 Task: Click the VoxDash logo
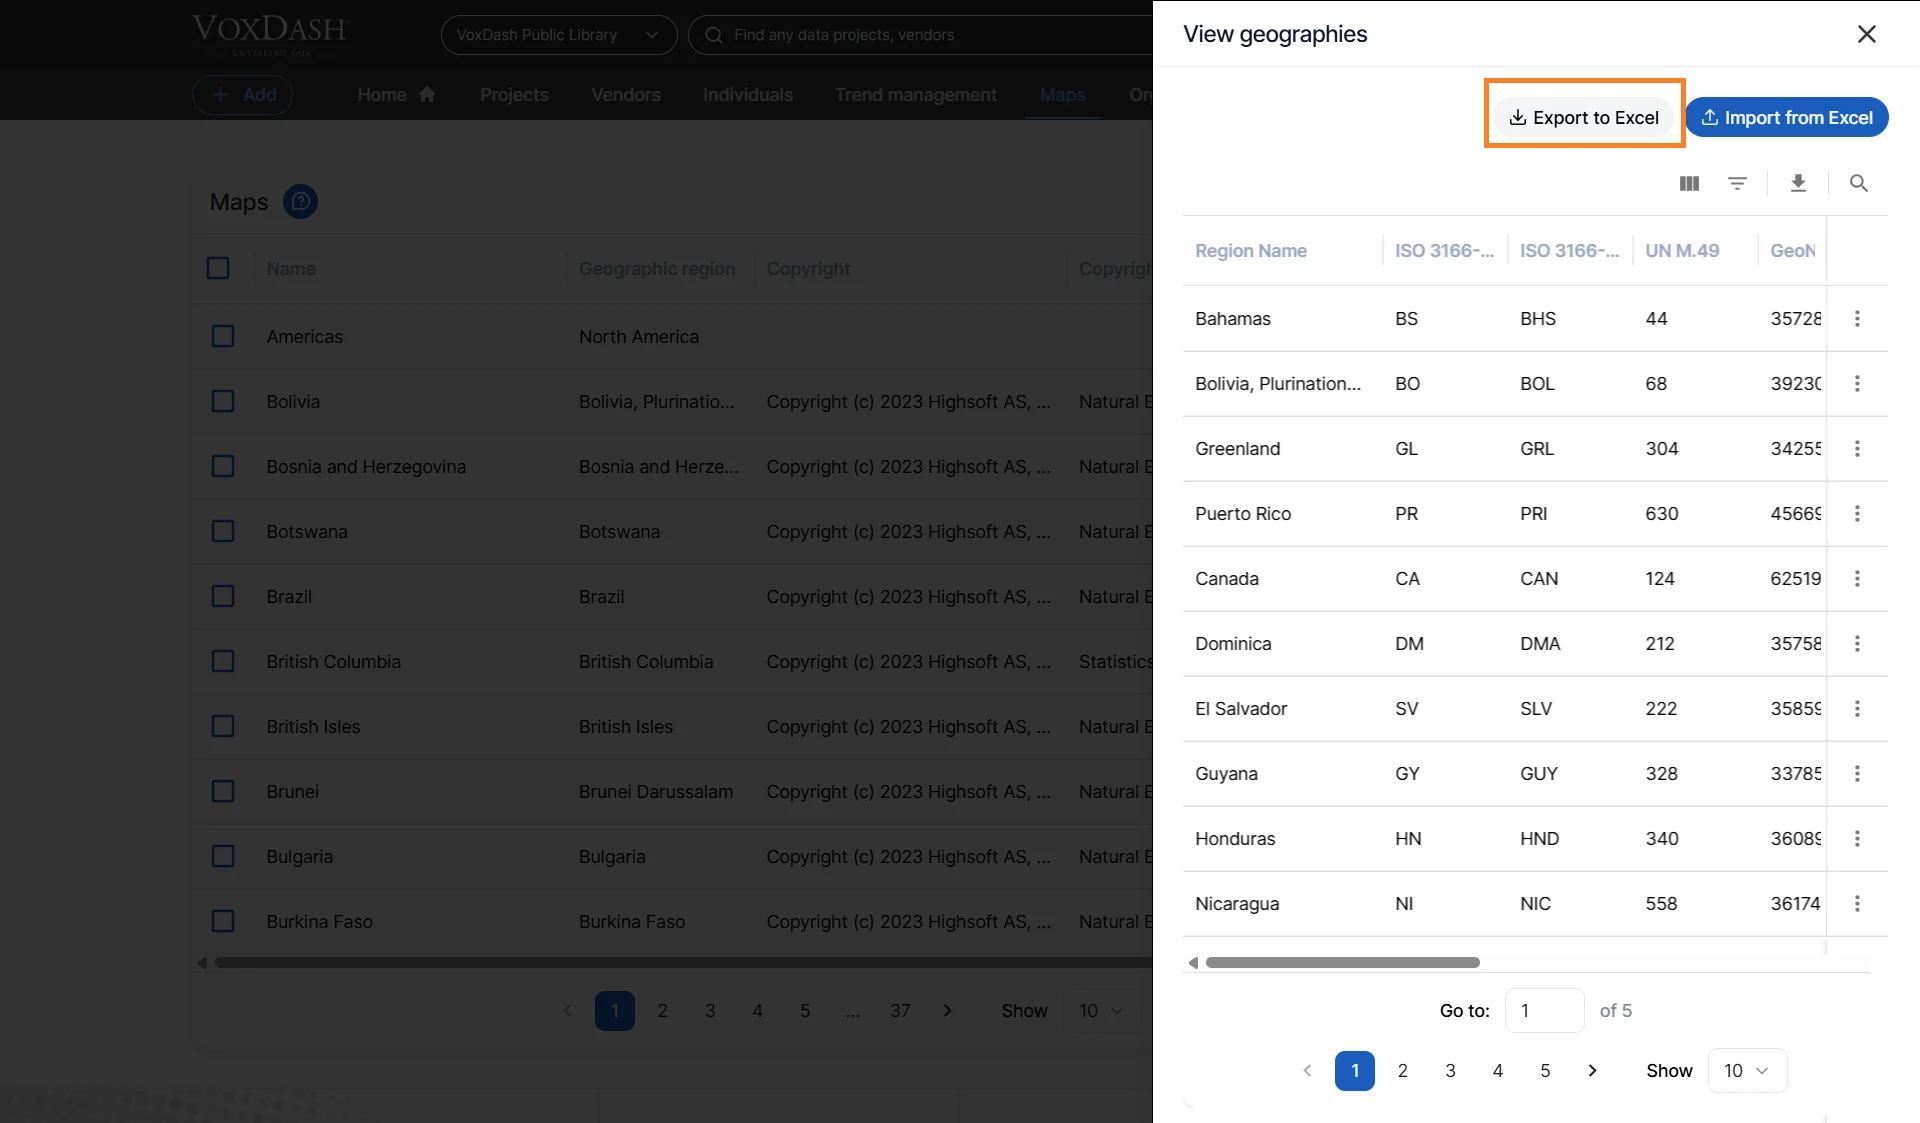click(x=269, y=34)
